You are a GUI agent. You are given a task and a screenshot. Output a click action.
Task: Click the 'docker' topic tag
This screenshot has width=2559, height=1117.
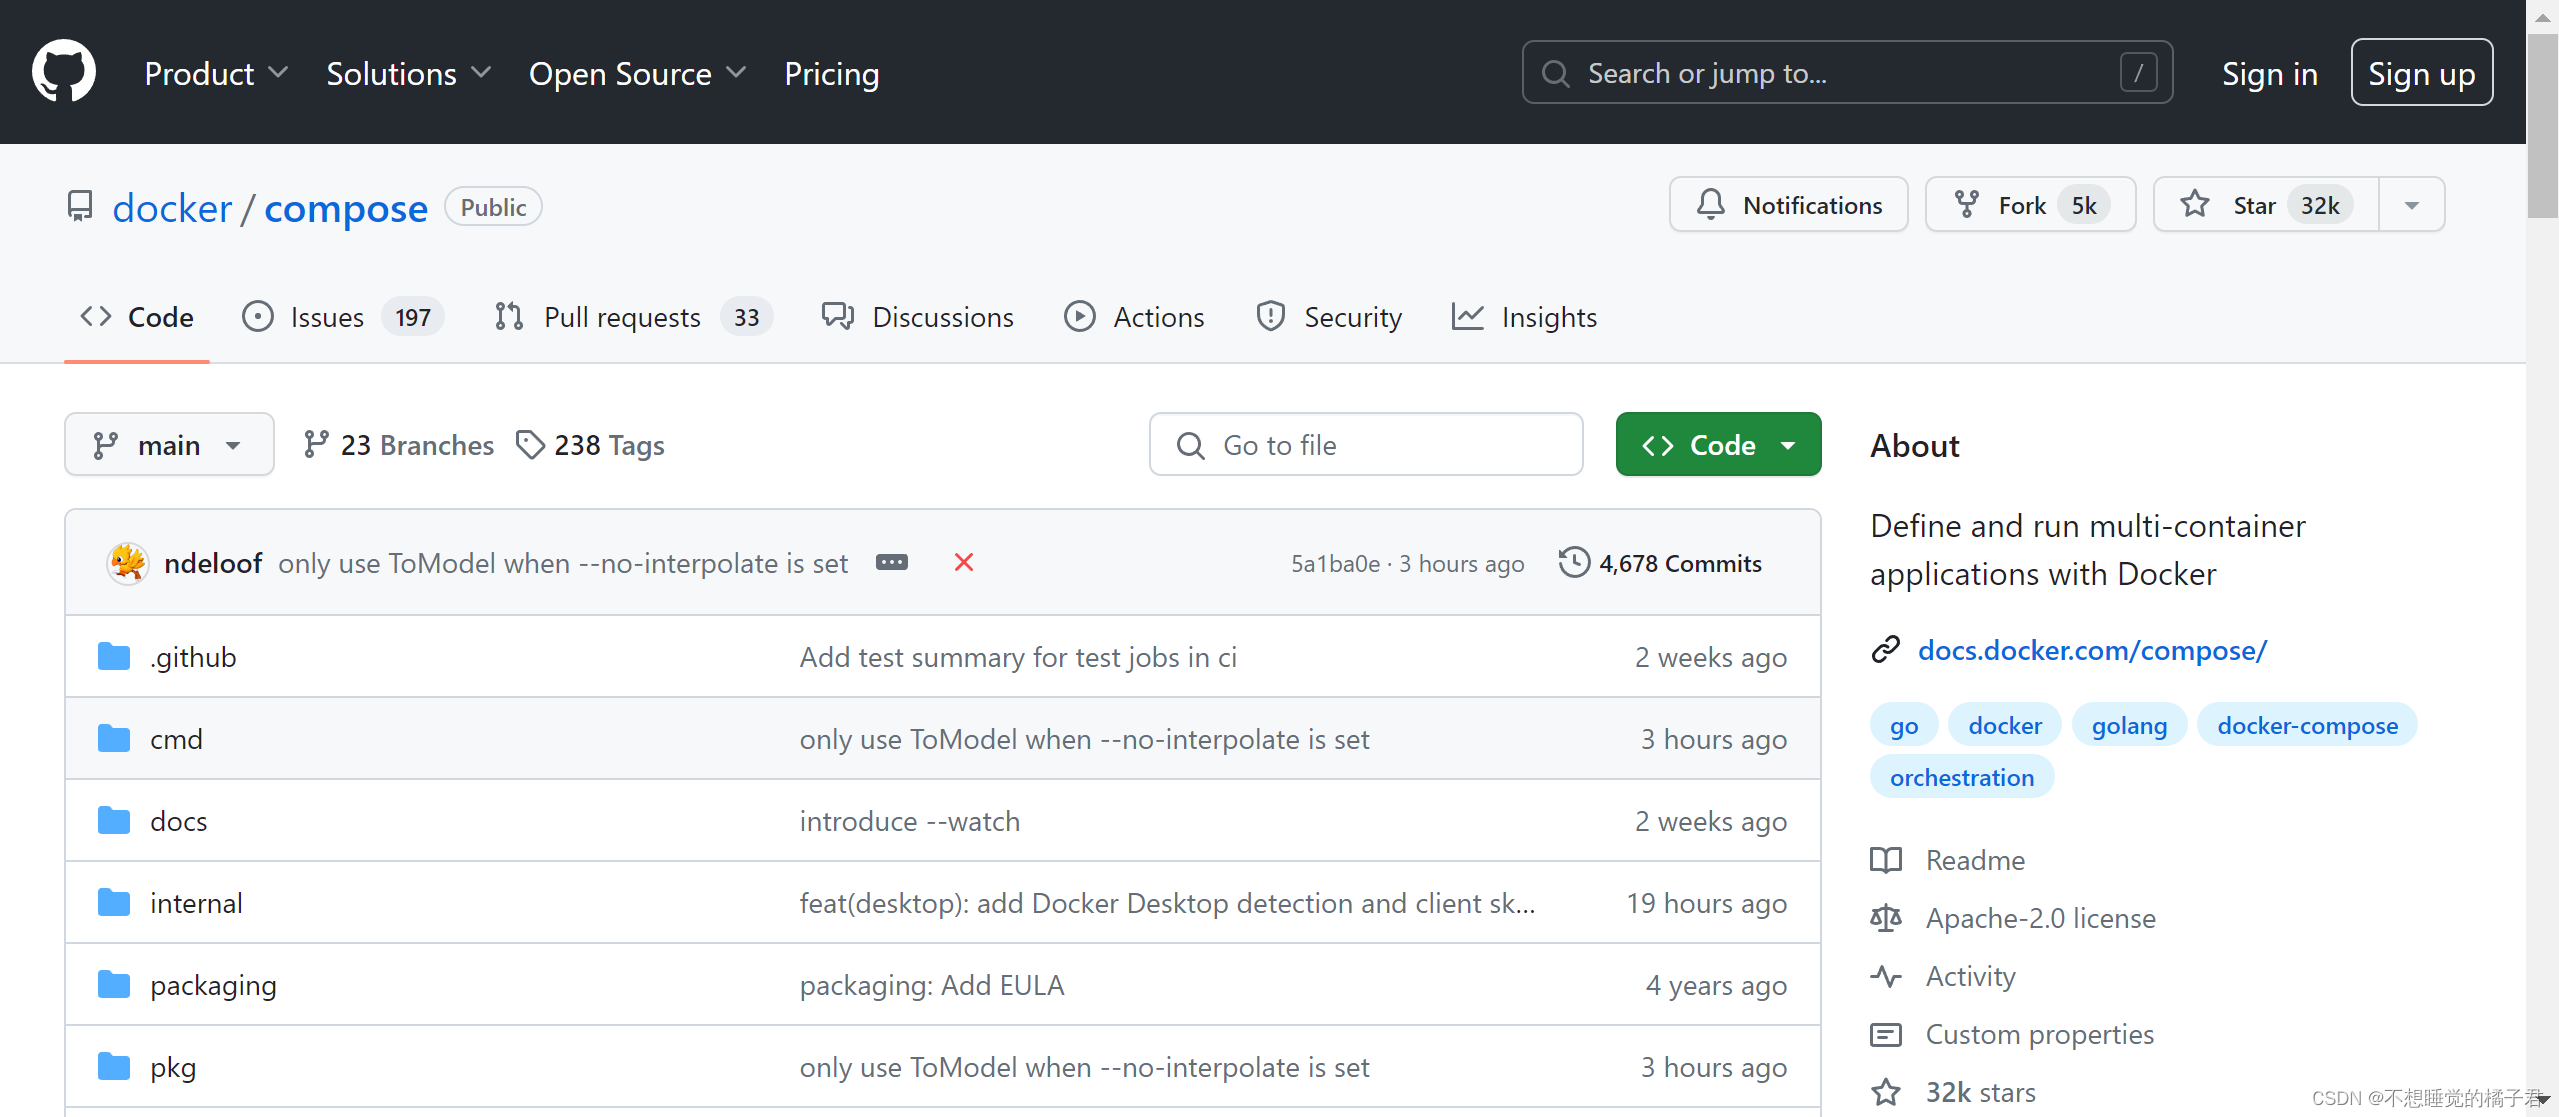coord(2005,725)
